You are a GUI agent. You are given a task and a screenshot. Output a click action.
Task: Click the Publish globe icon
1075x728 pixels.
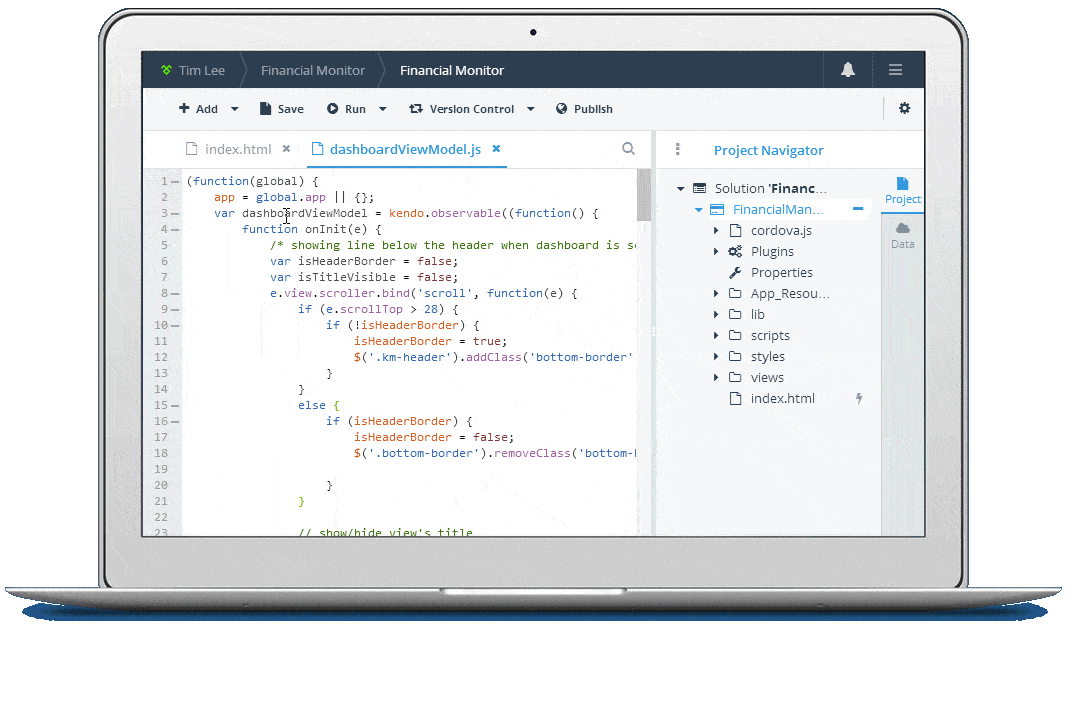(x=561, y=108)
